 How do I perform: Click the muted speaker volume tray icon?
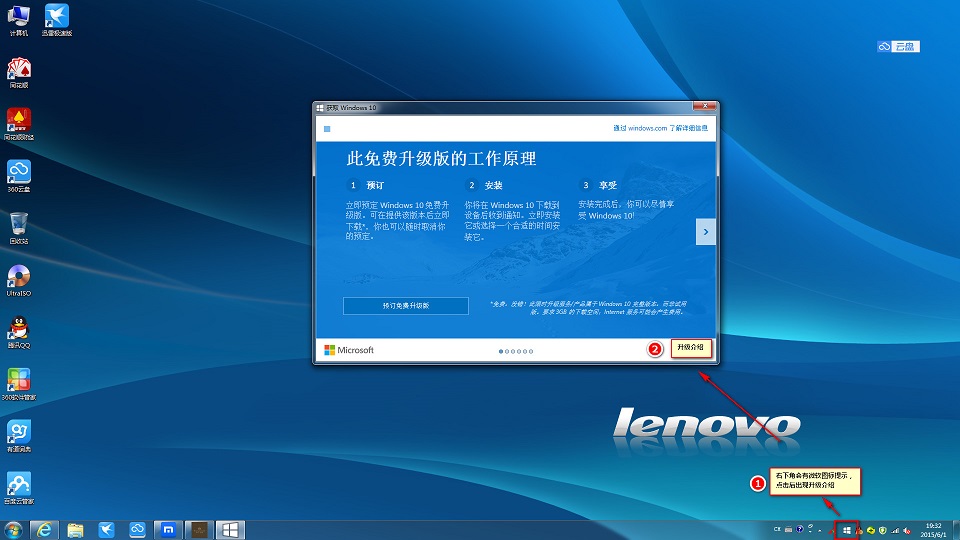click(x=907, y=530)
